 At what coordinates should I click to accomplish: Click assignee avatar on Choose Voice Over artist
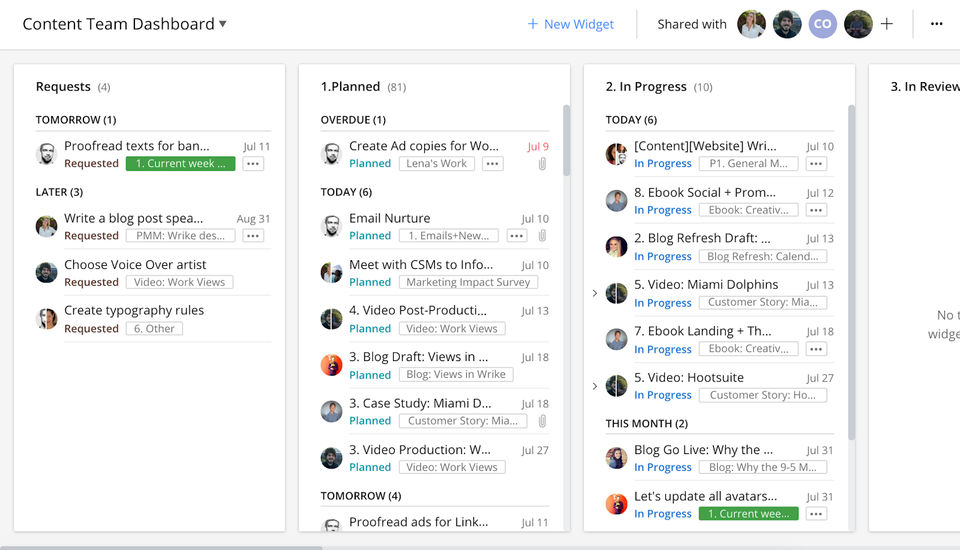(x=47, y=273)
